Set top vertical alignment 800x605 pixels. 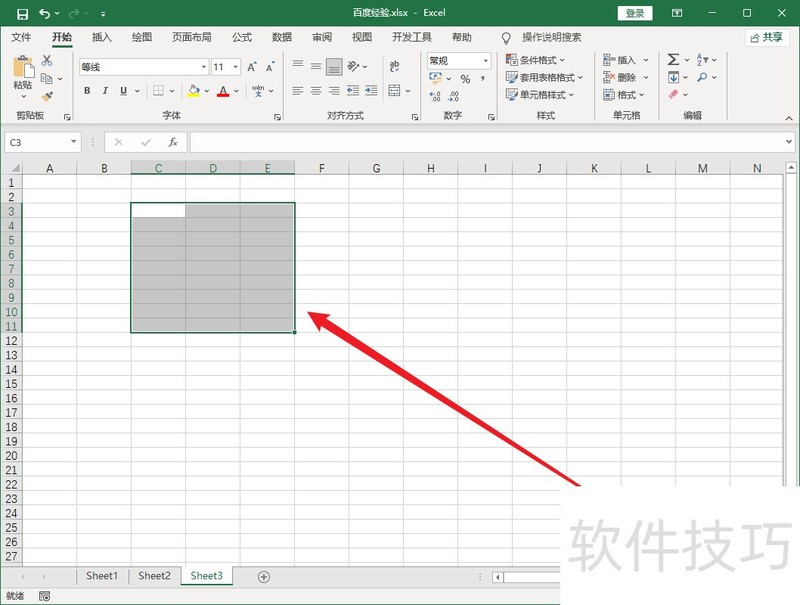point(298,66)
